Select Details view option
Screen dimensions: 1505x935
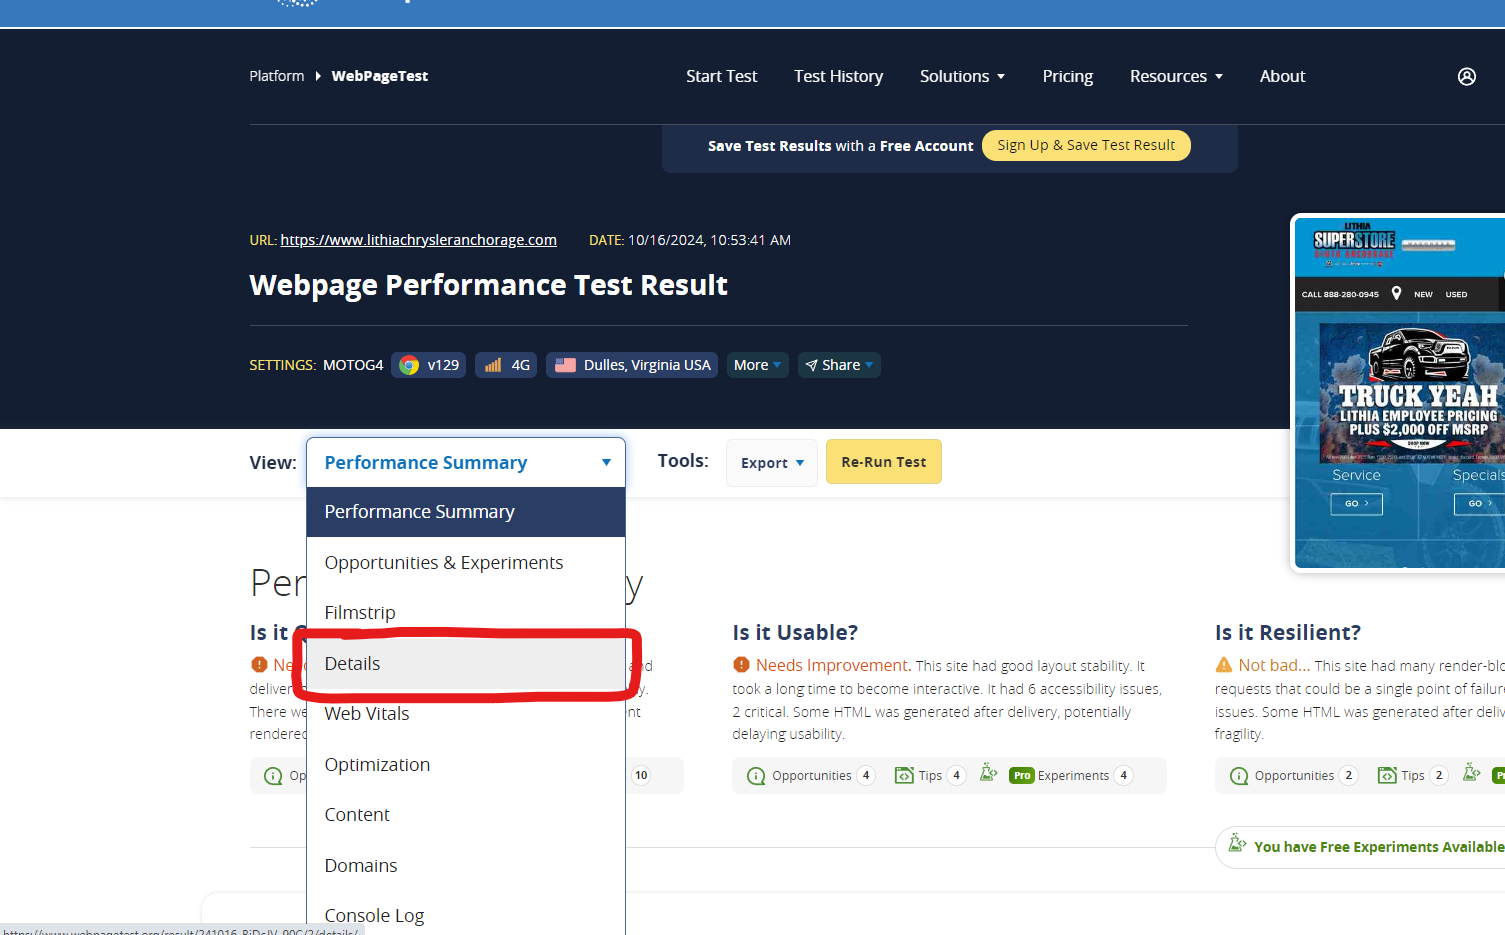pos(466,664)
